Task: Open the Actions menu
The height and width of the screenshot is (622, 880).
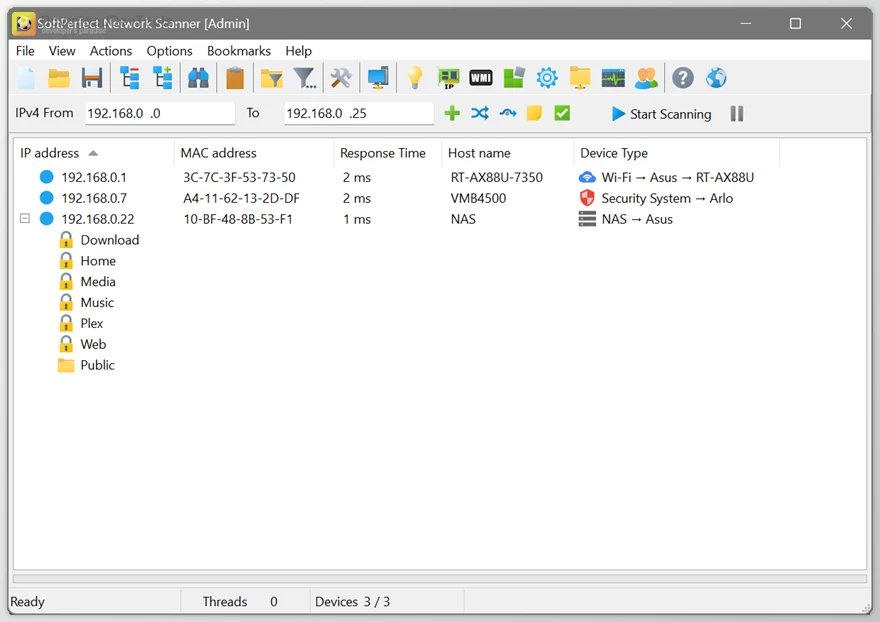Action: (x=111, y=51)
